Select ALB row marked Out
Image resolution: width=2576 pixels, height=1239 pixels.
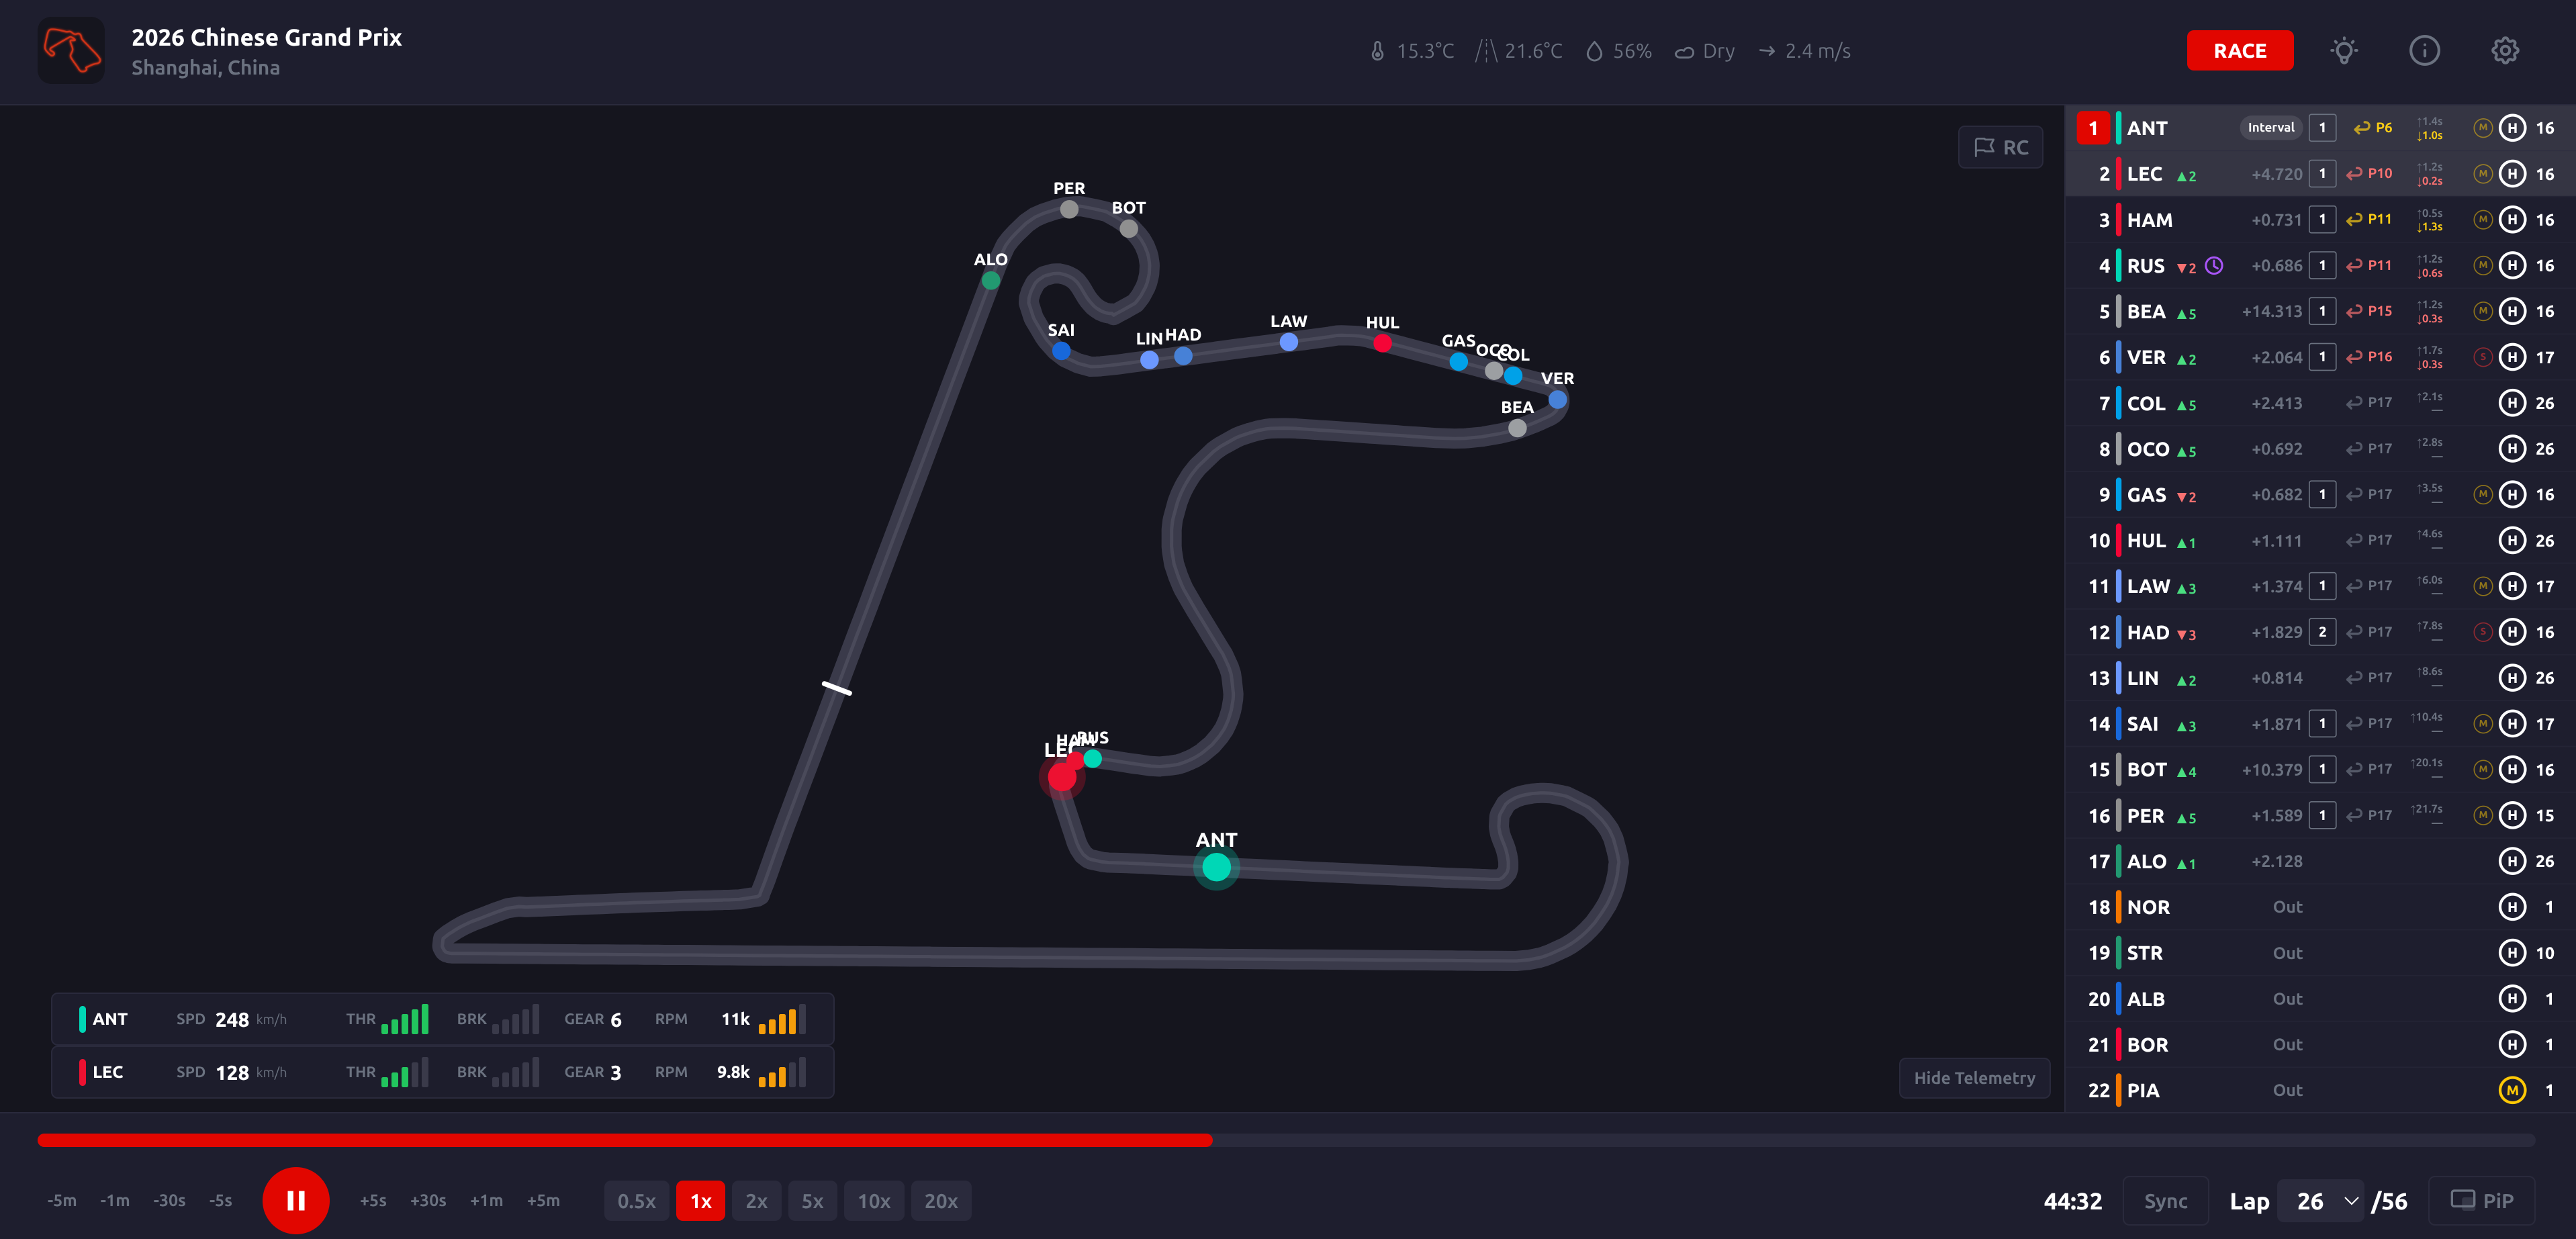2320,999
